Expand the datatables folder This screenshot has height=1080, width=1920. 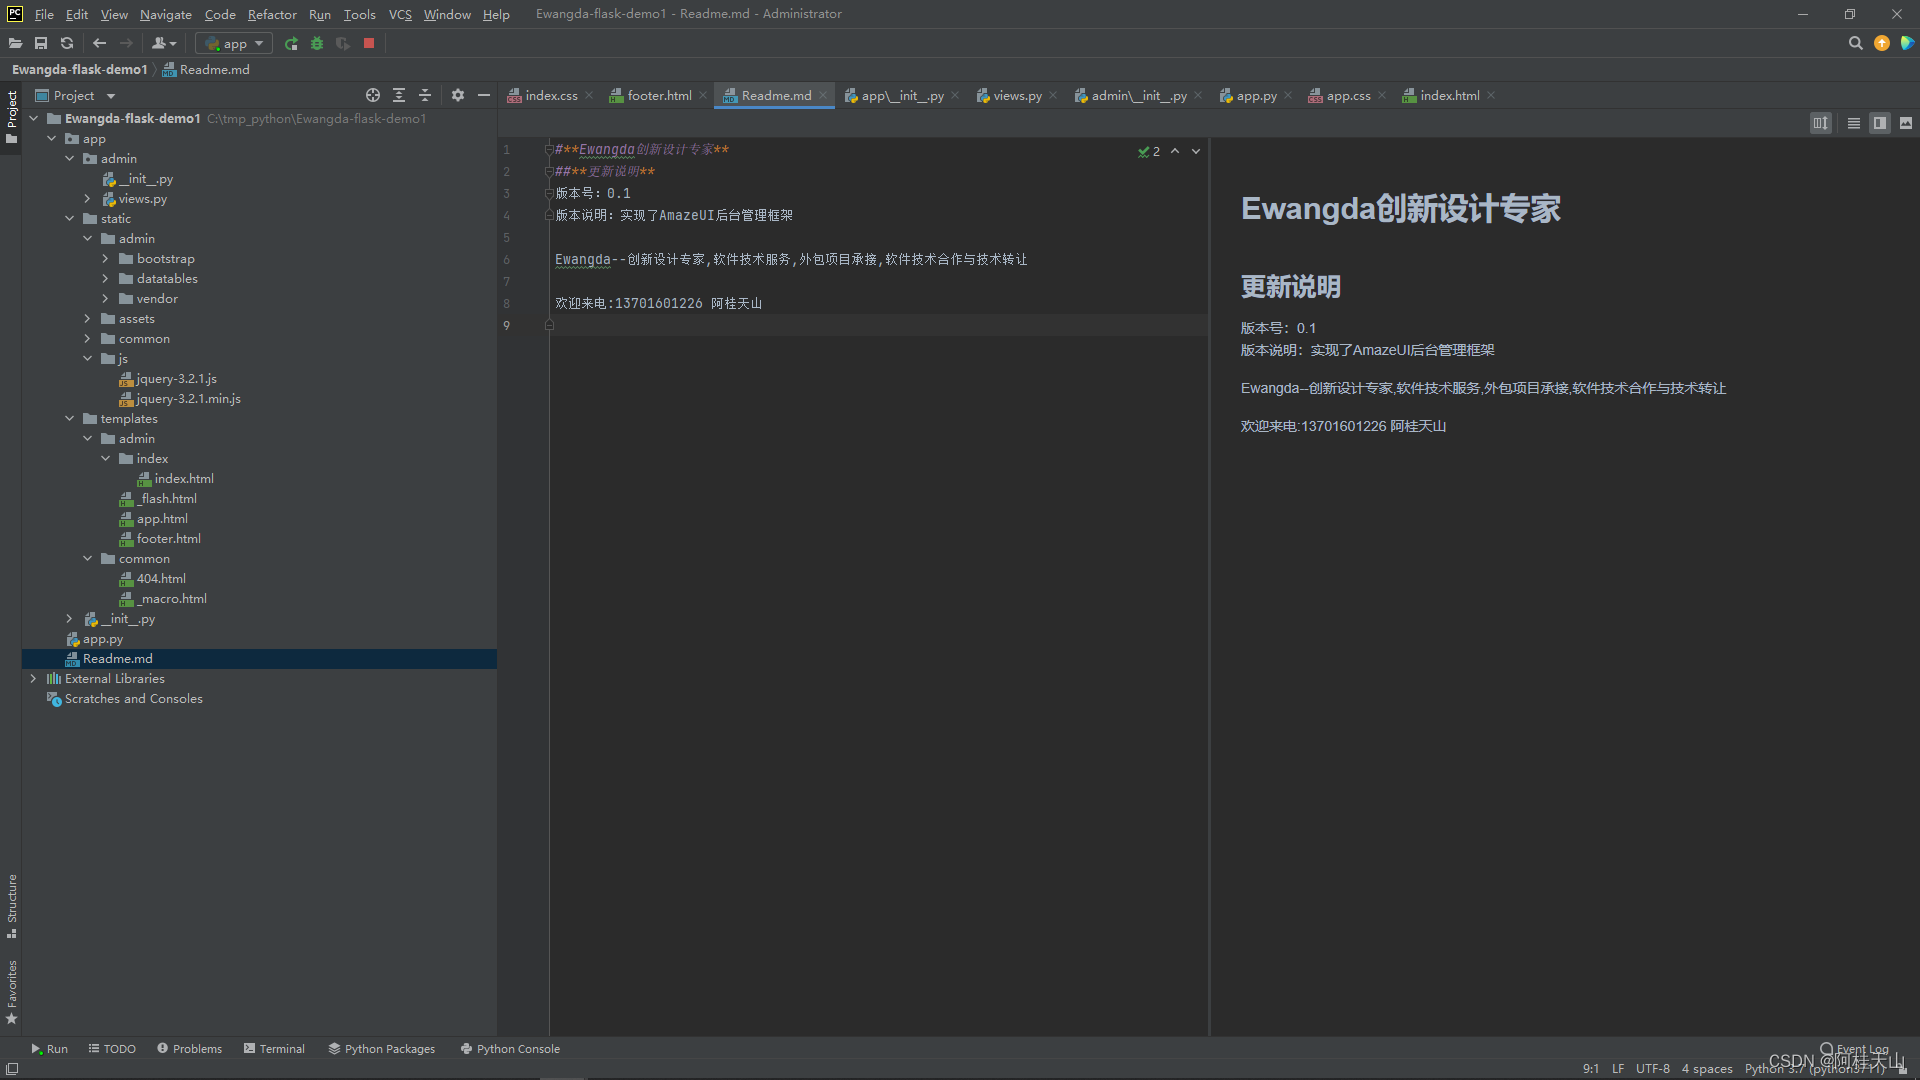pos(106,278)
